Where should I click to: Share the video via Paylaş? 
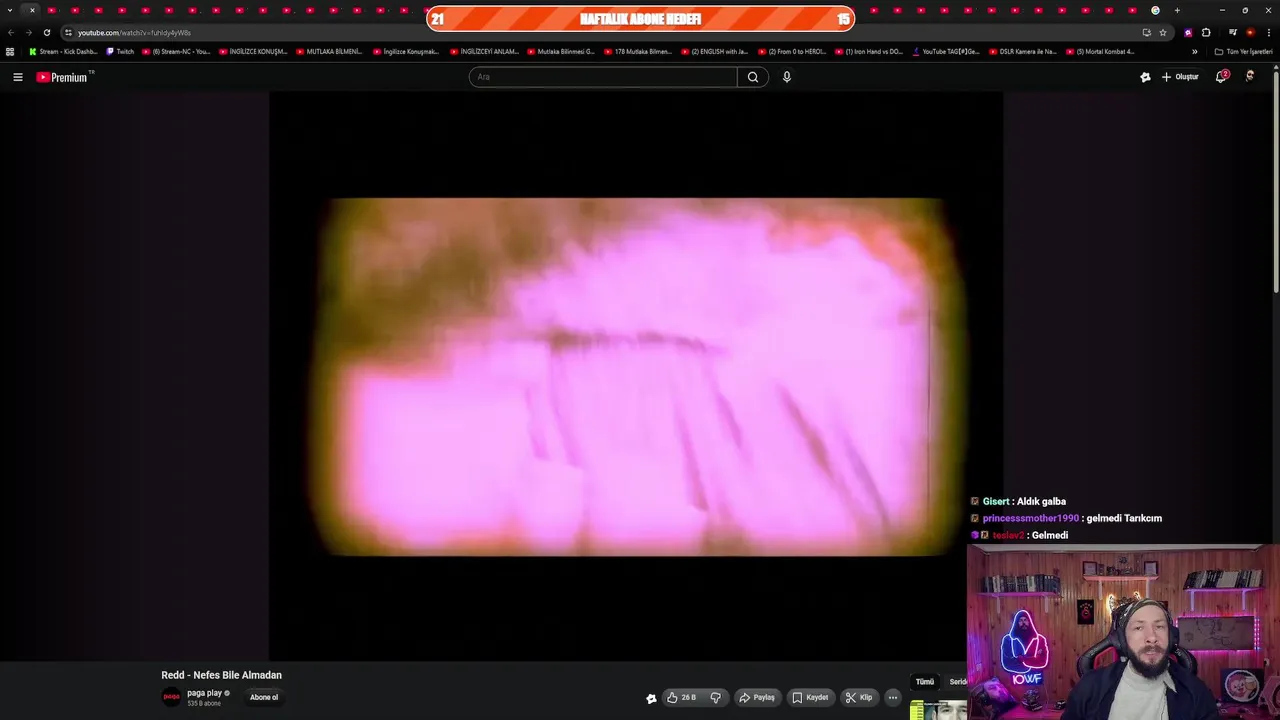click(x=757, y=698)
